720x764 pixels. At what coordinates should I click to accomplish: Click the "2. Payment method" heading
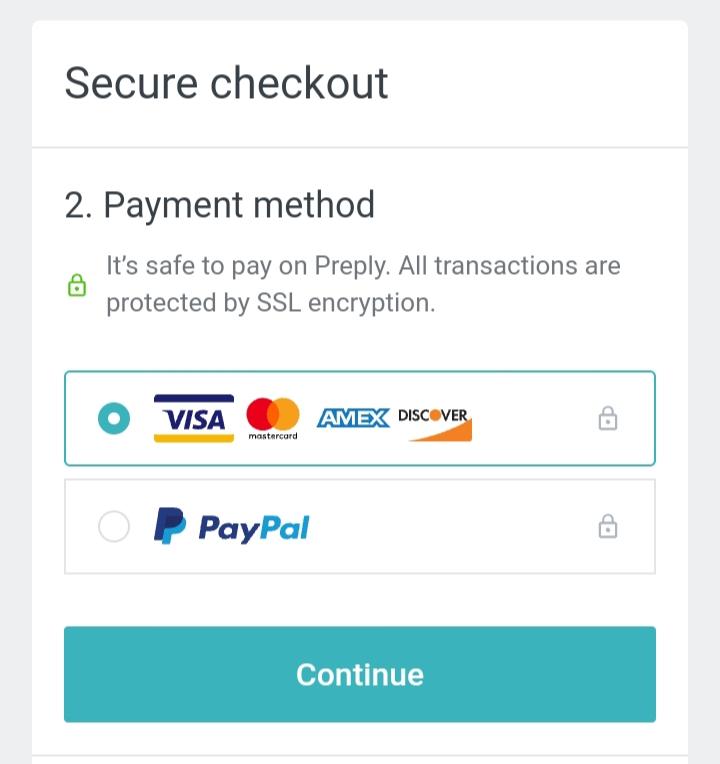pyautogui.click(x=220, y=205)
